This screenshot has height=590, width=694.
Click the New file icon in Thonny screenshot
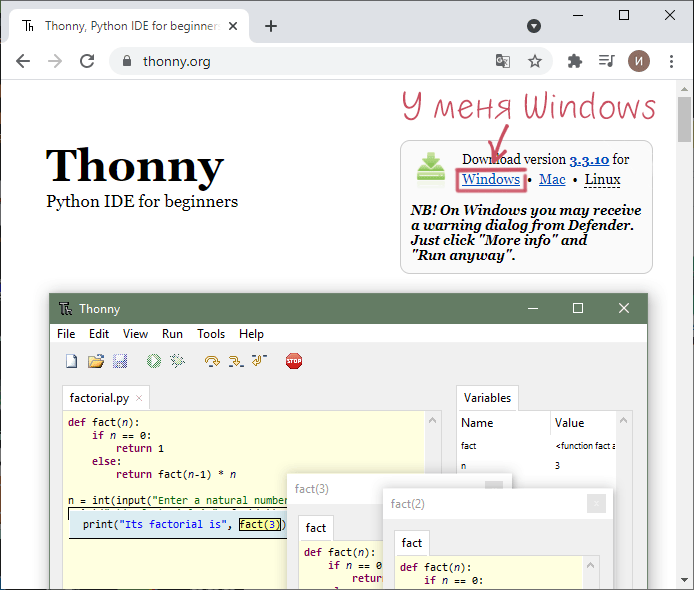[x=71, y=361]
